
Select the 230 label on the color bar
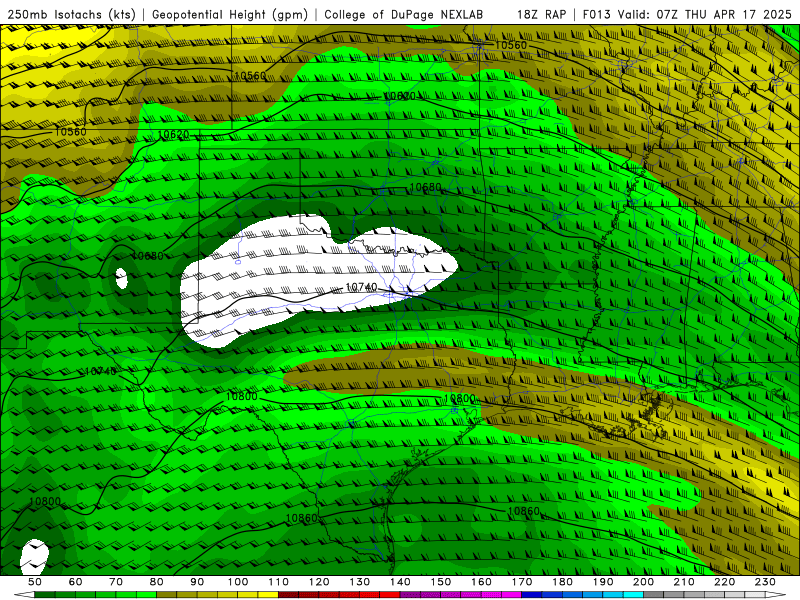click(765, 582)
